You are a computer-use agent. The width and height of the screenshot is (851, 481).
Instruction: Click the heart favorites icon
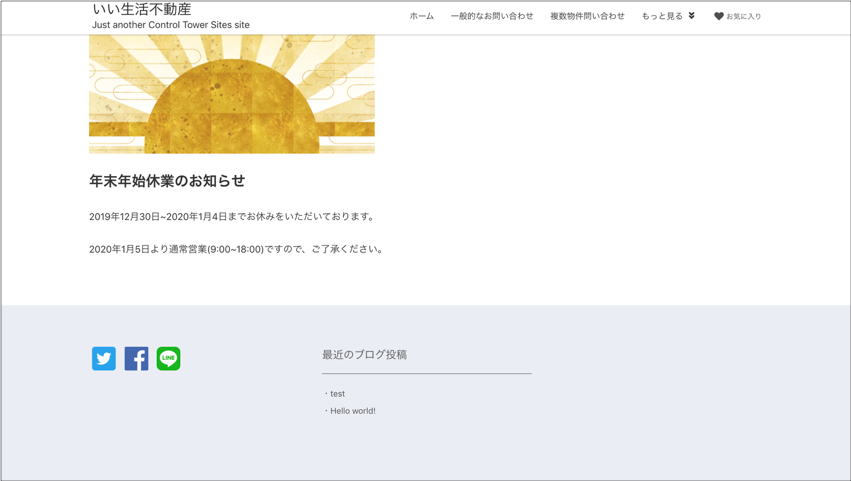[x=718, y=16]
